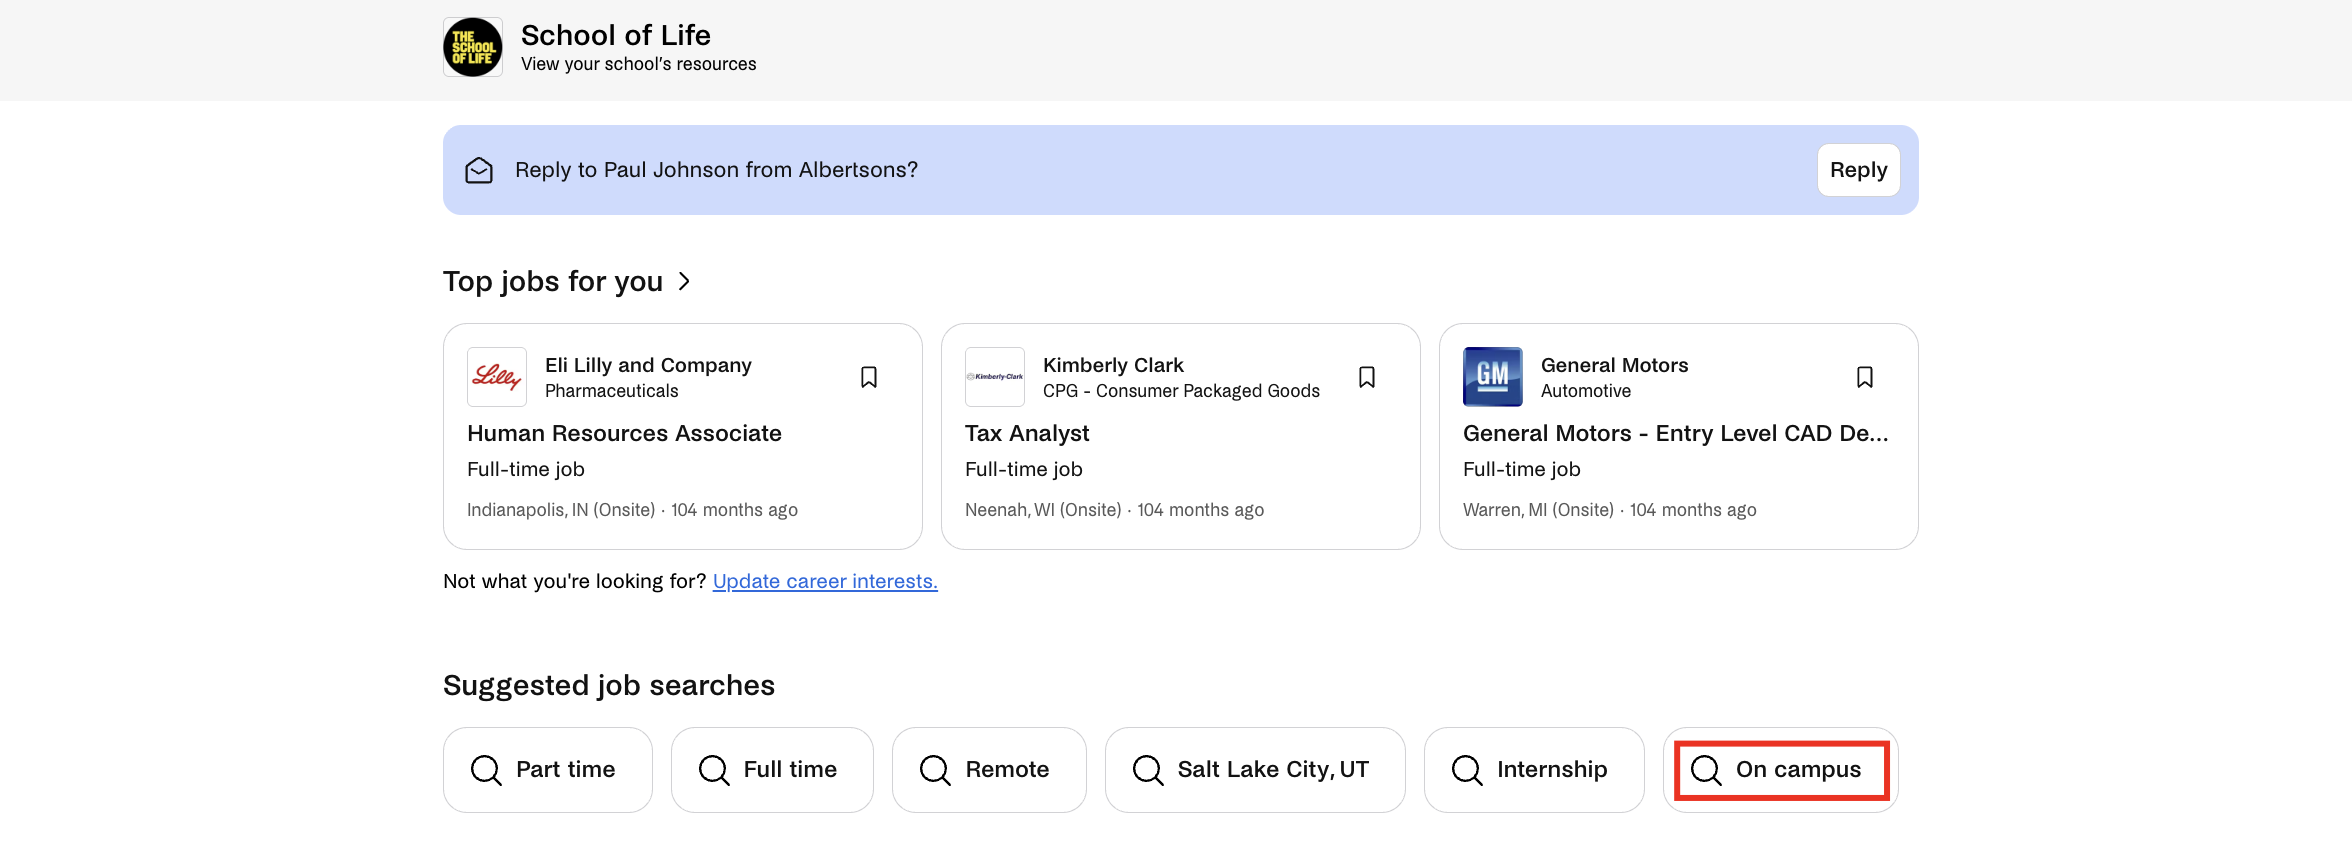
Task: Click Neenah, WI (Onsite) location text
Action: point(1043,510)
